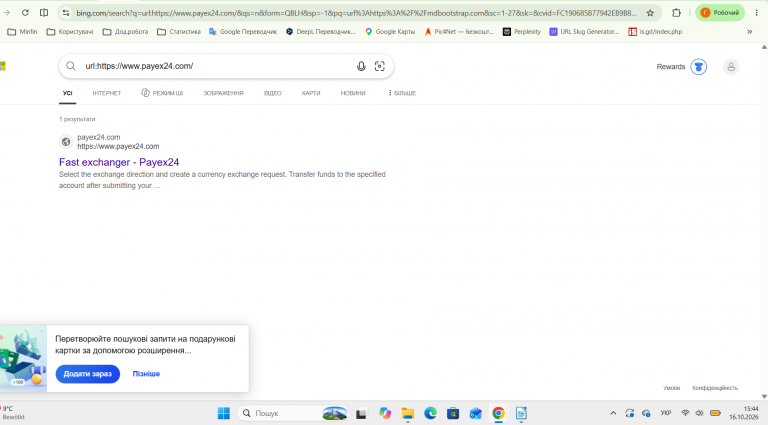This screenshot has height=425, width=768.
Task: Switch УКР keyboard language
Action: point(666,413)
